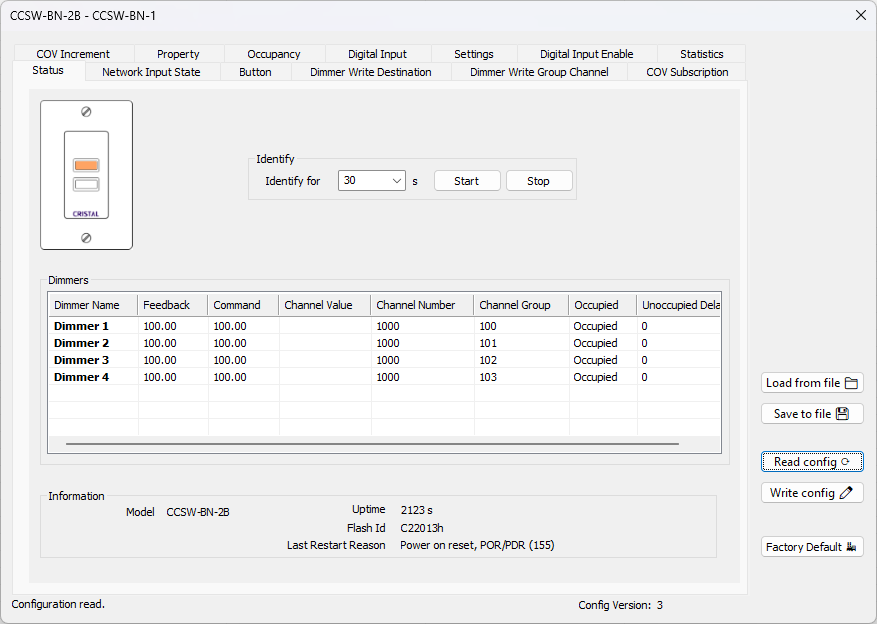Viewport: 877px width, 624px height.
Task: Click the Flash Id value C22013h
Action: click(x=422, y=528)
